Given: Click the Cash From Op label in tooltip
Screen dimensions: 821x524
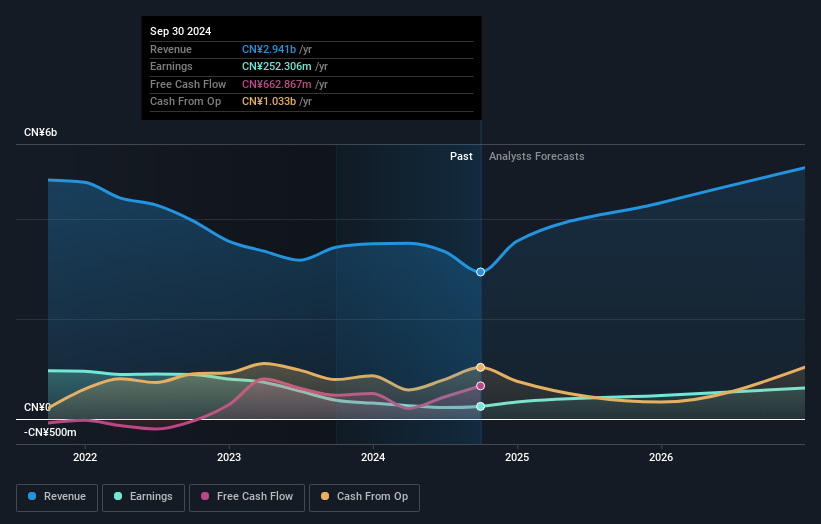Looking at the screenshot, I should [x=185, y=102].
